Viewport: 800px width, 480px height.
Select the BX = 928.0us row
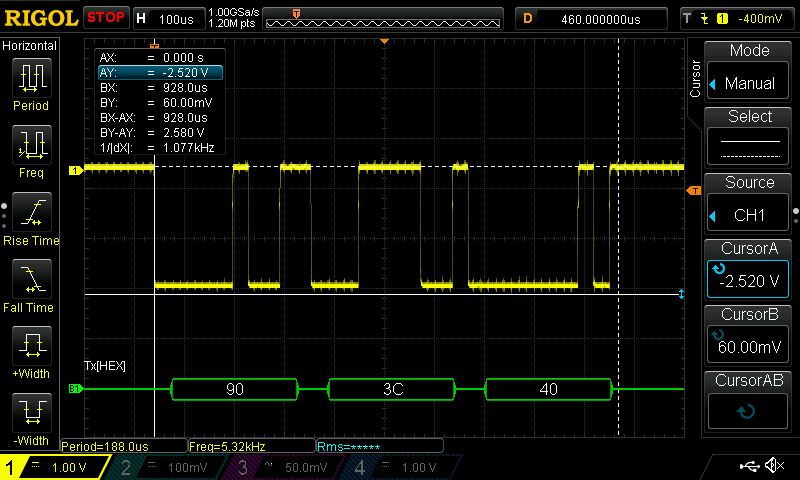pos(160,88)
